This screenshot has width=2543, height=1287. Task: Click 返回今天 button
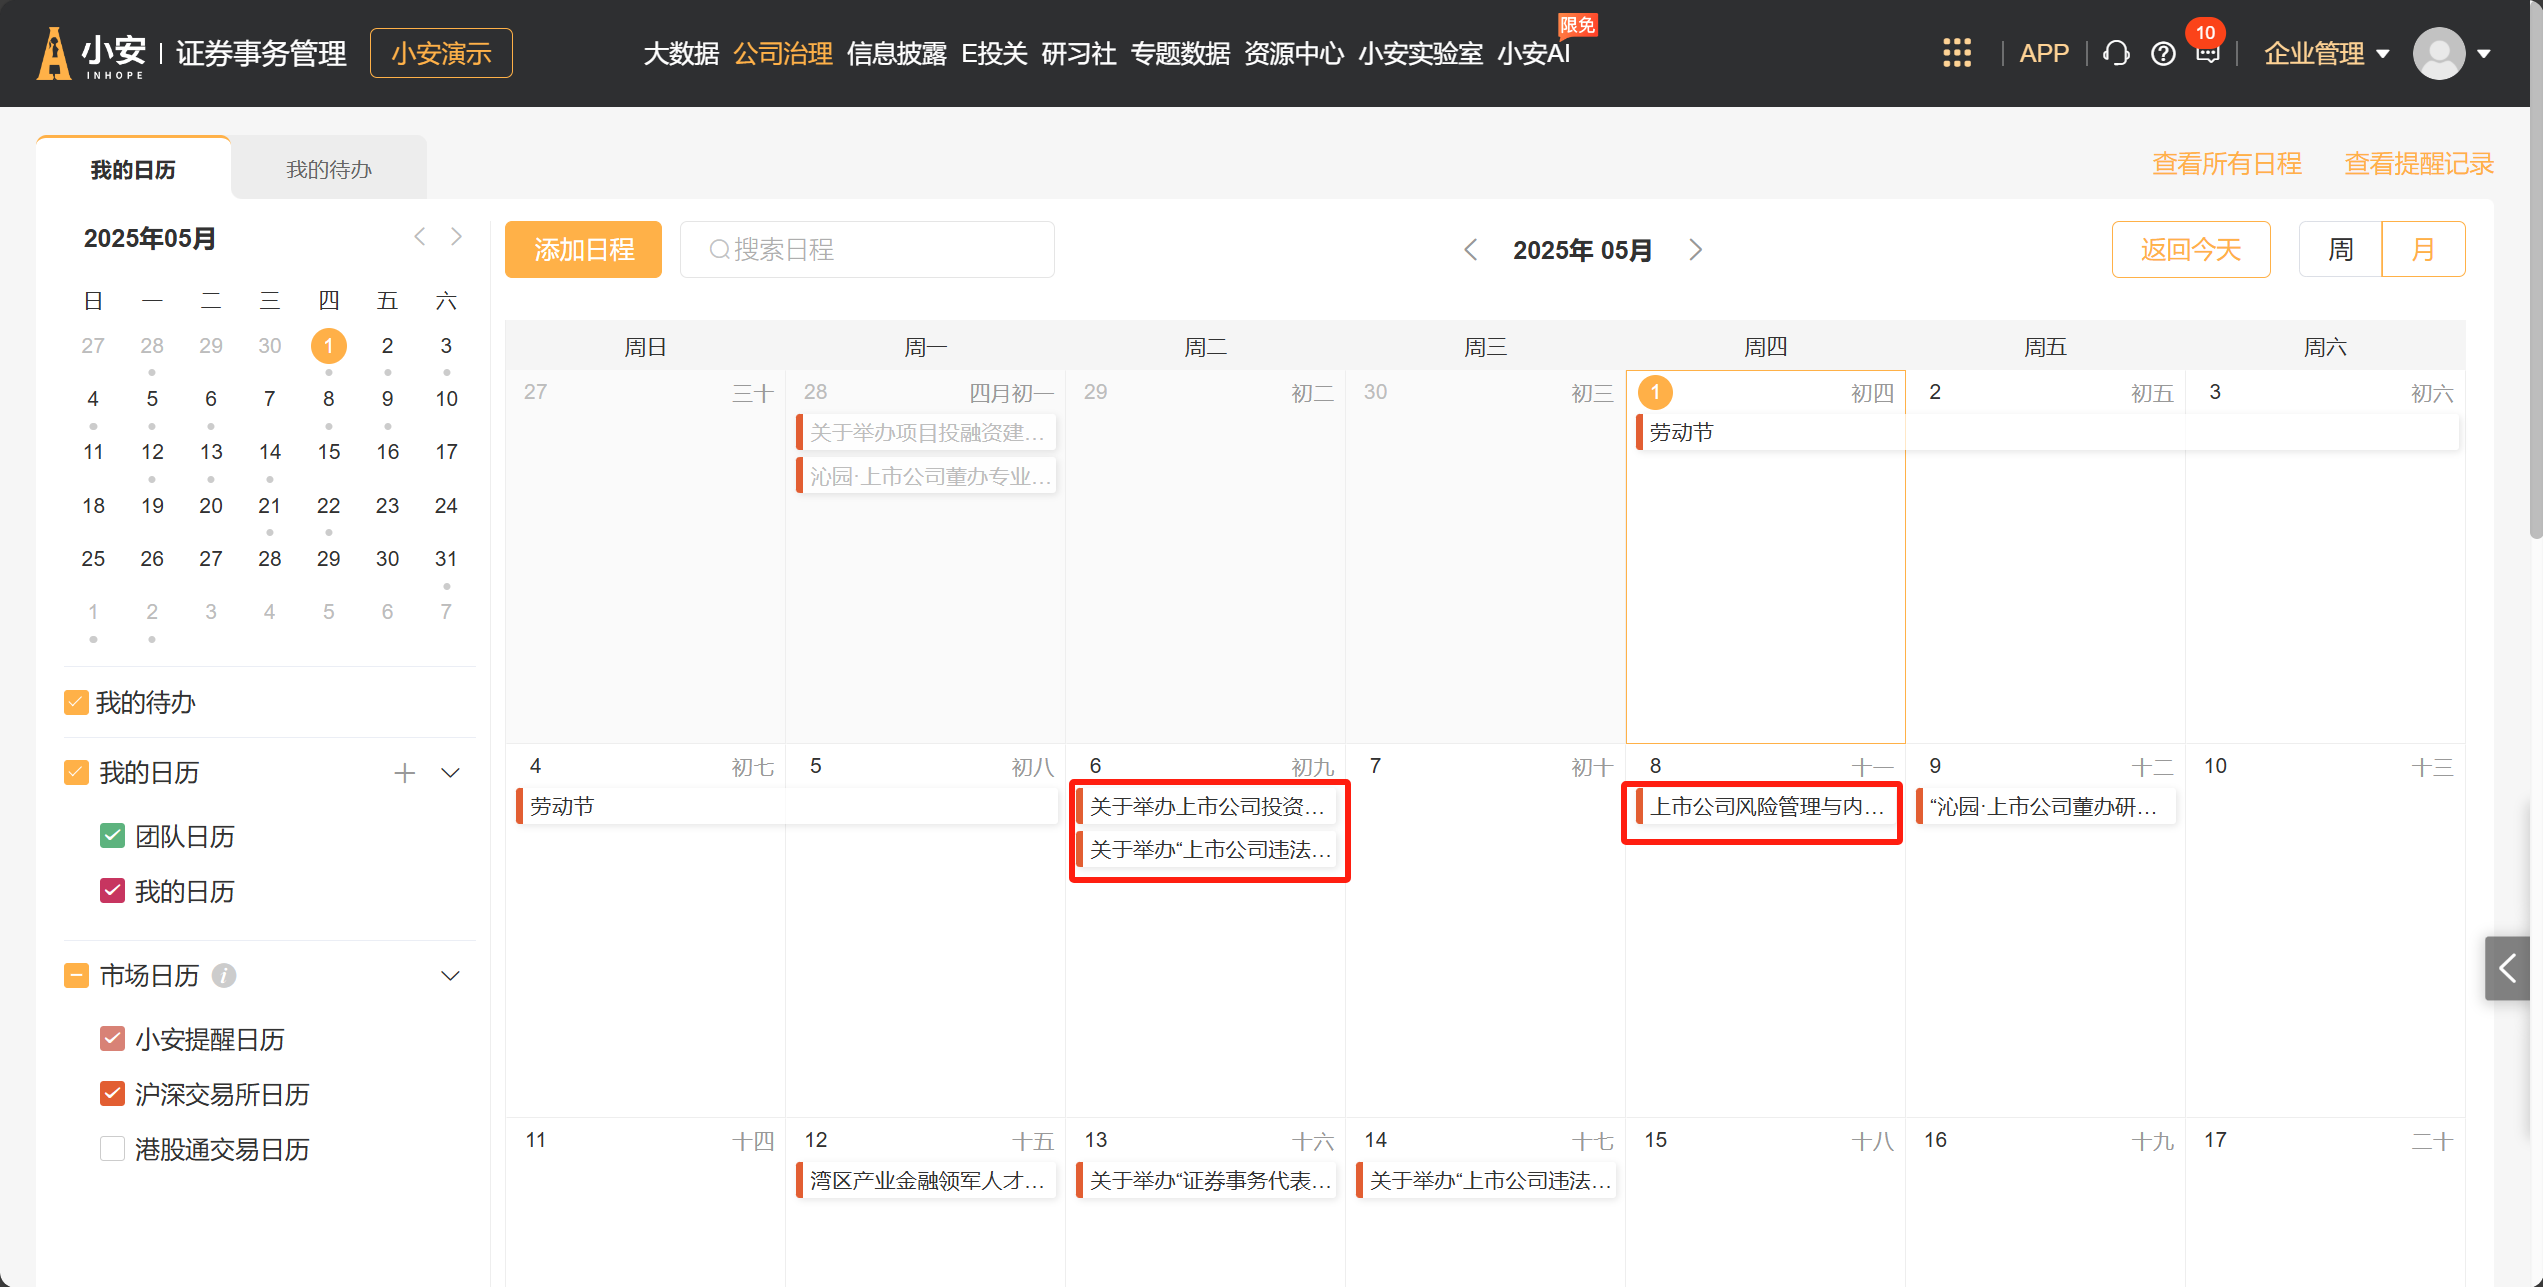pyautogui.click(x=2191, y=249)
